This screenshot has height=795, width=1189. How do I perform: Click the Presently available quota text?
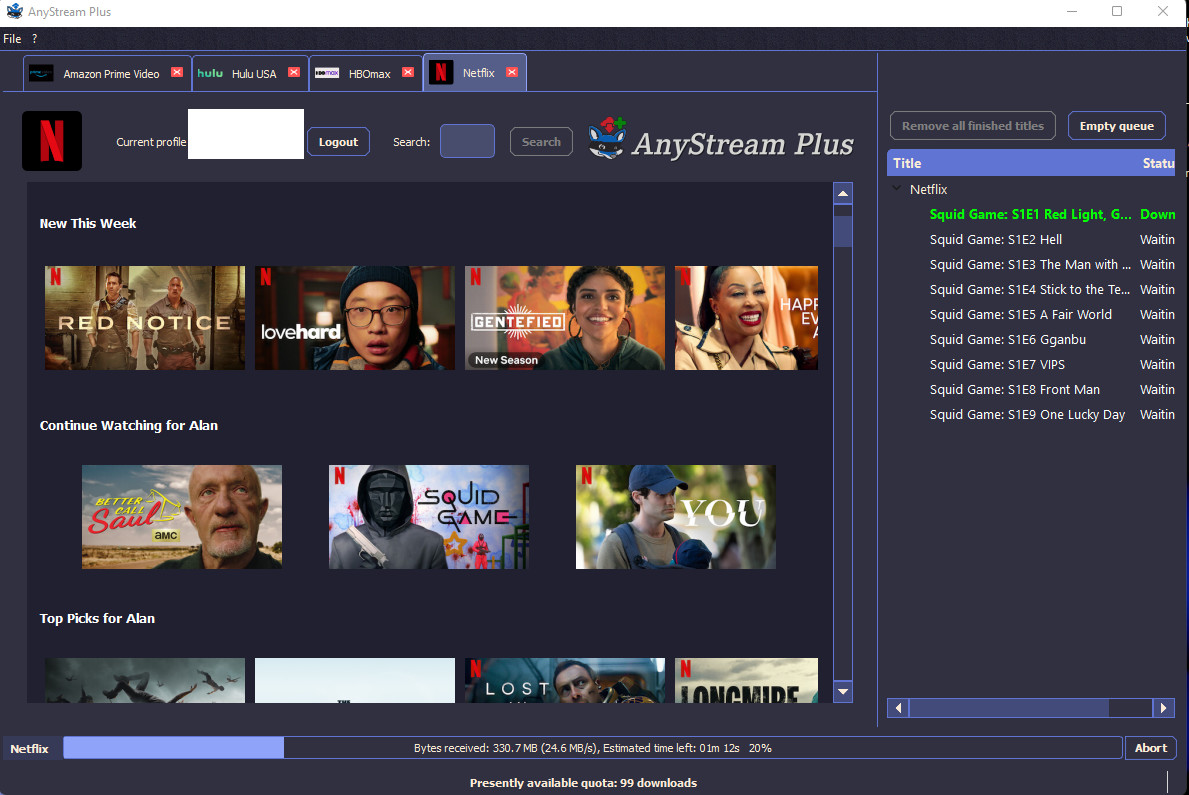583,783
